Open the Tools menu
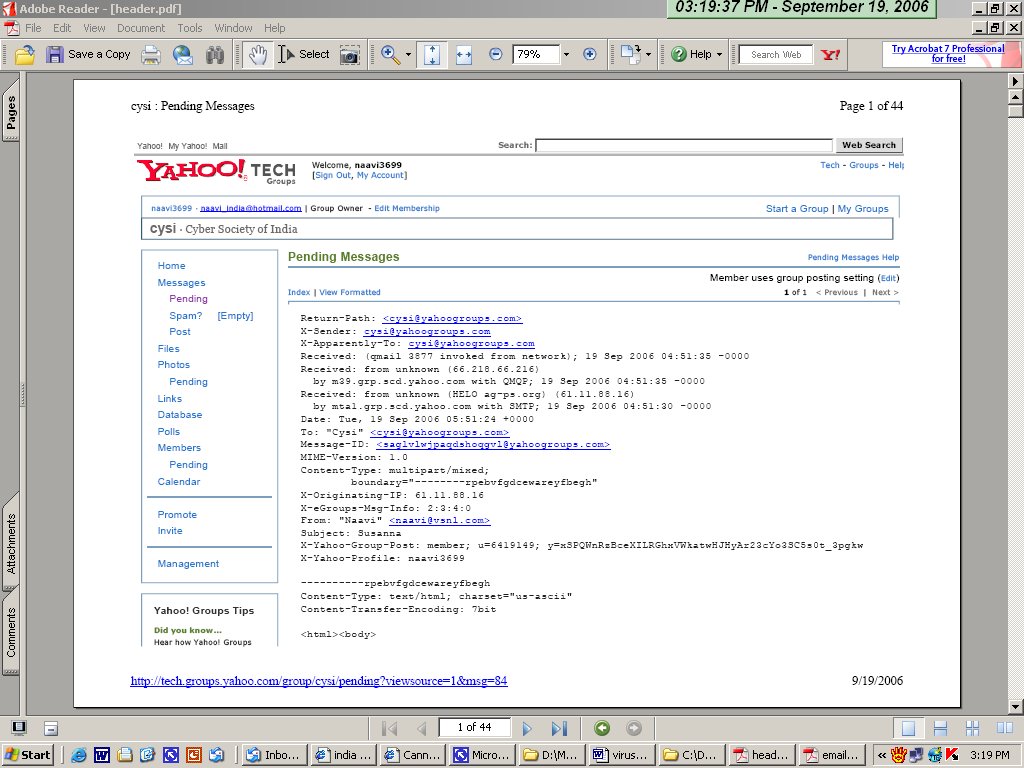This screenshot has width=1024, height=768. coord(189,28)
